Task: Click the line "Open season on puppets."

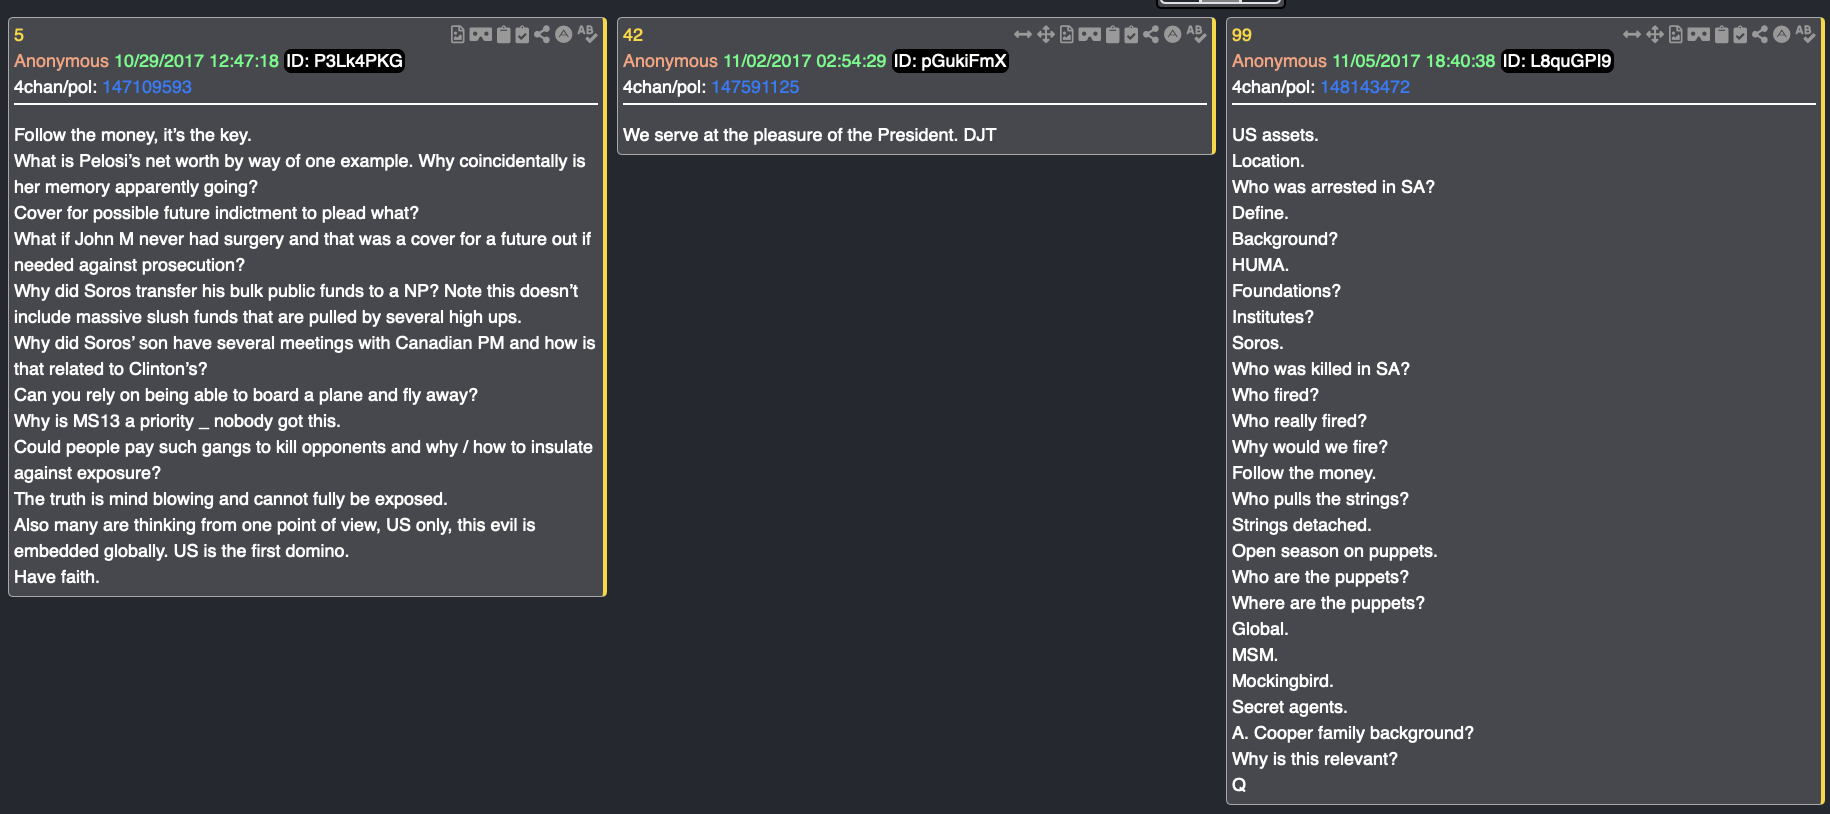Action: coord(1334,551)
